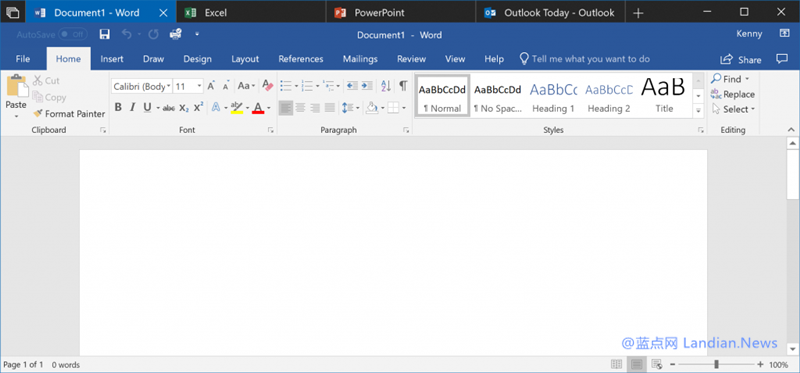Apply red font color
This screenshot has width=800, height=373.
(x=258, y=108)
